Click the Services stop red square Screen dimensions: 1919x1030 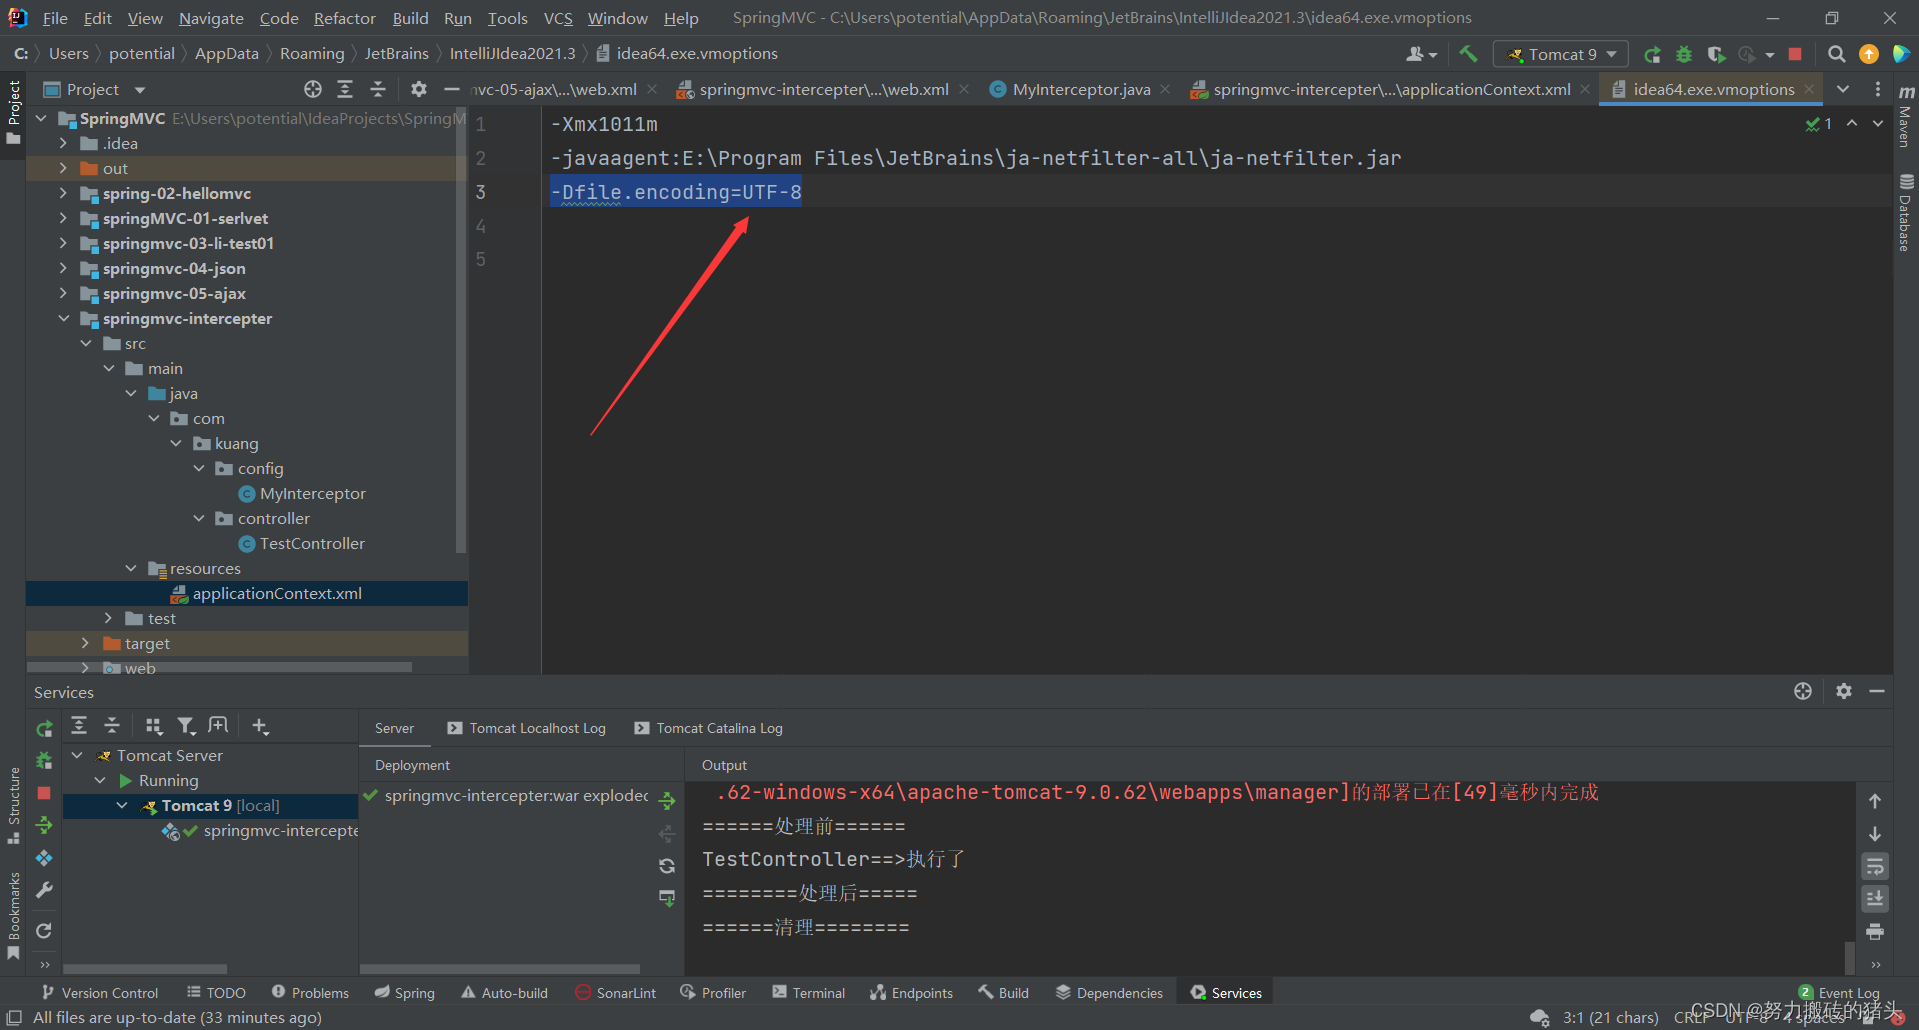click(44, 793)
